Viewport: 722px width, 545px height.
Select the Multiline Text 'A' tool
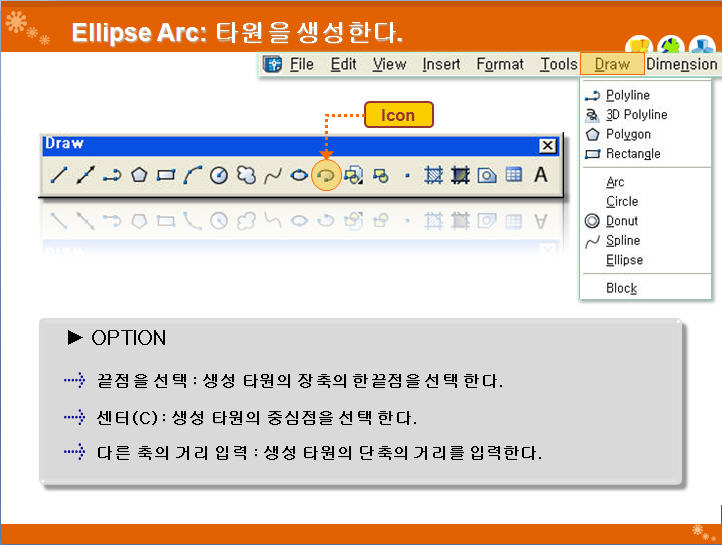click(x=541, y=175)
